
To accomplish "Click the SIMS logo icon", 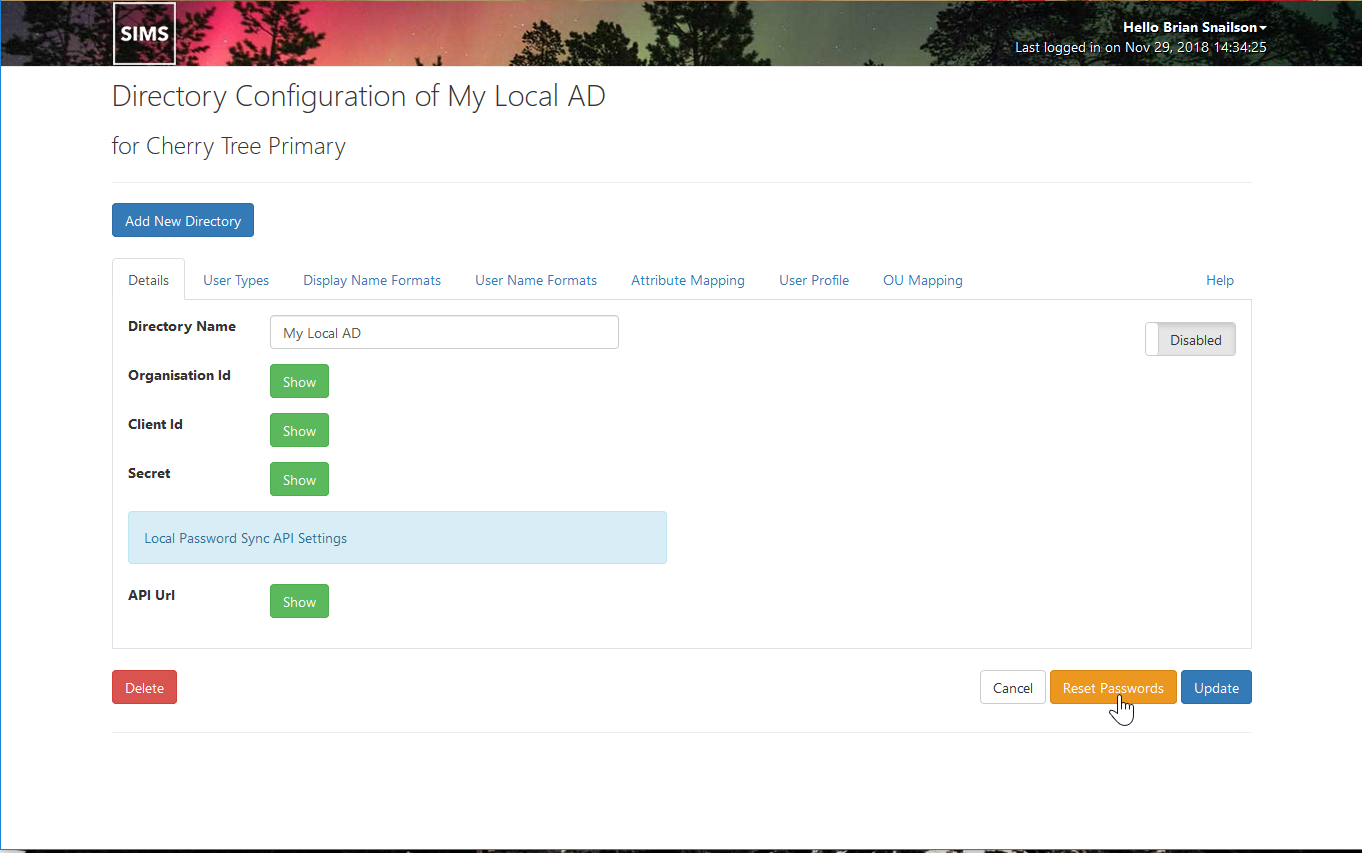I will (145, 33).
